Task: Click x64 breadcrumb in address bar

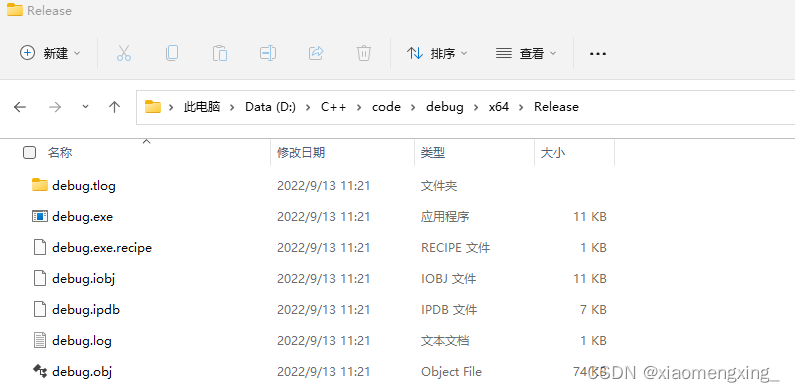Action: (x=499, y=107)
